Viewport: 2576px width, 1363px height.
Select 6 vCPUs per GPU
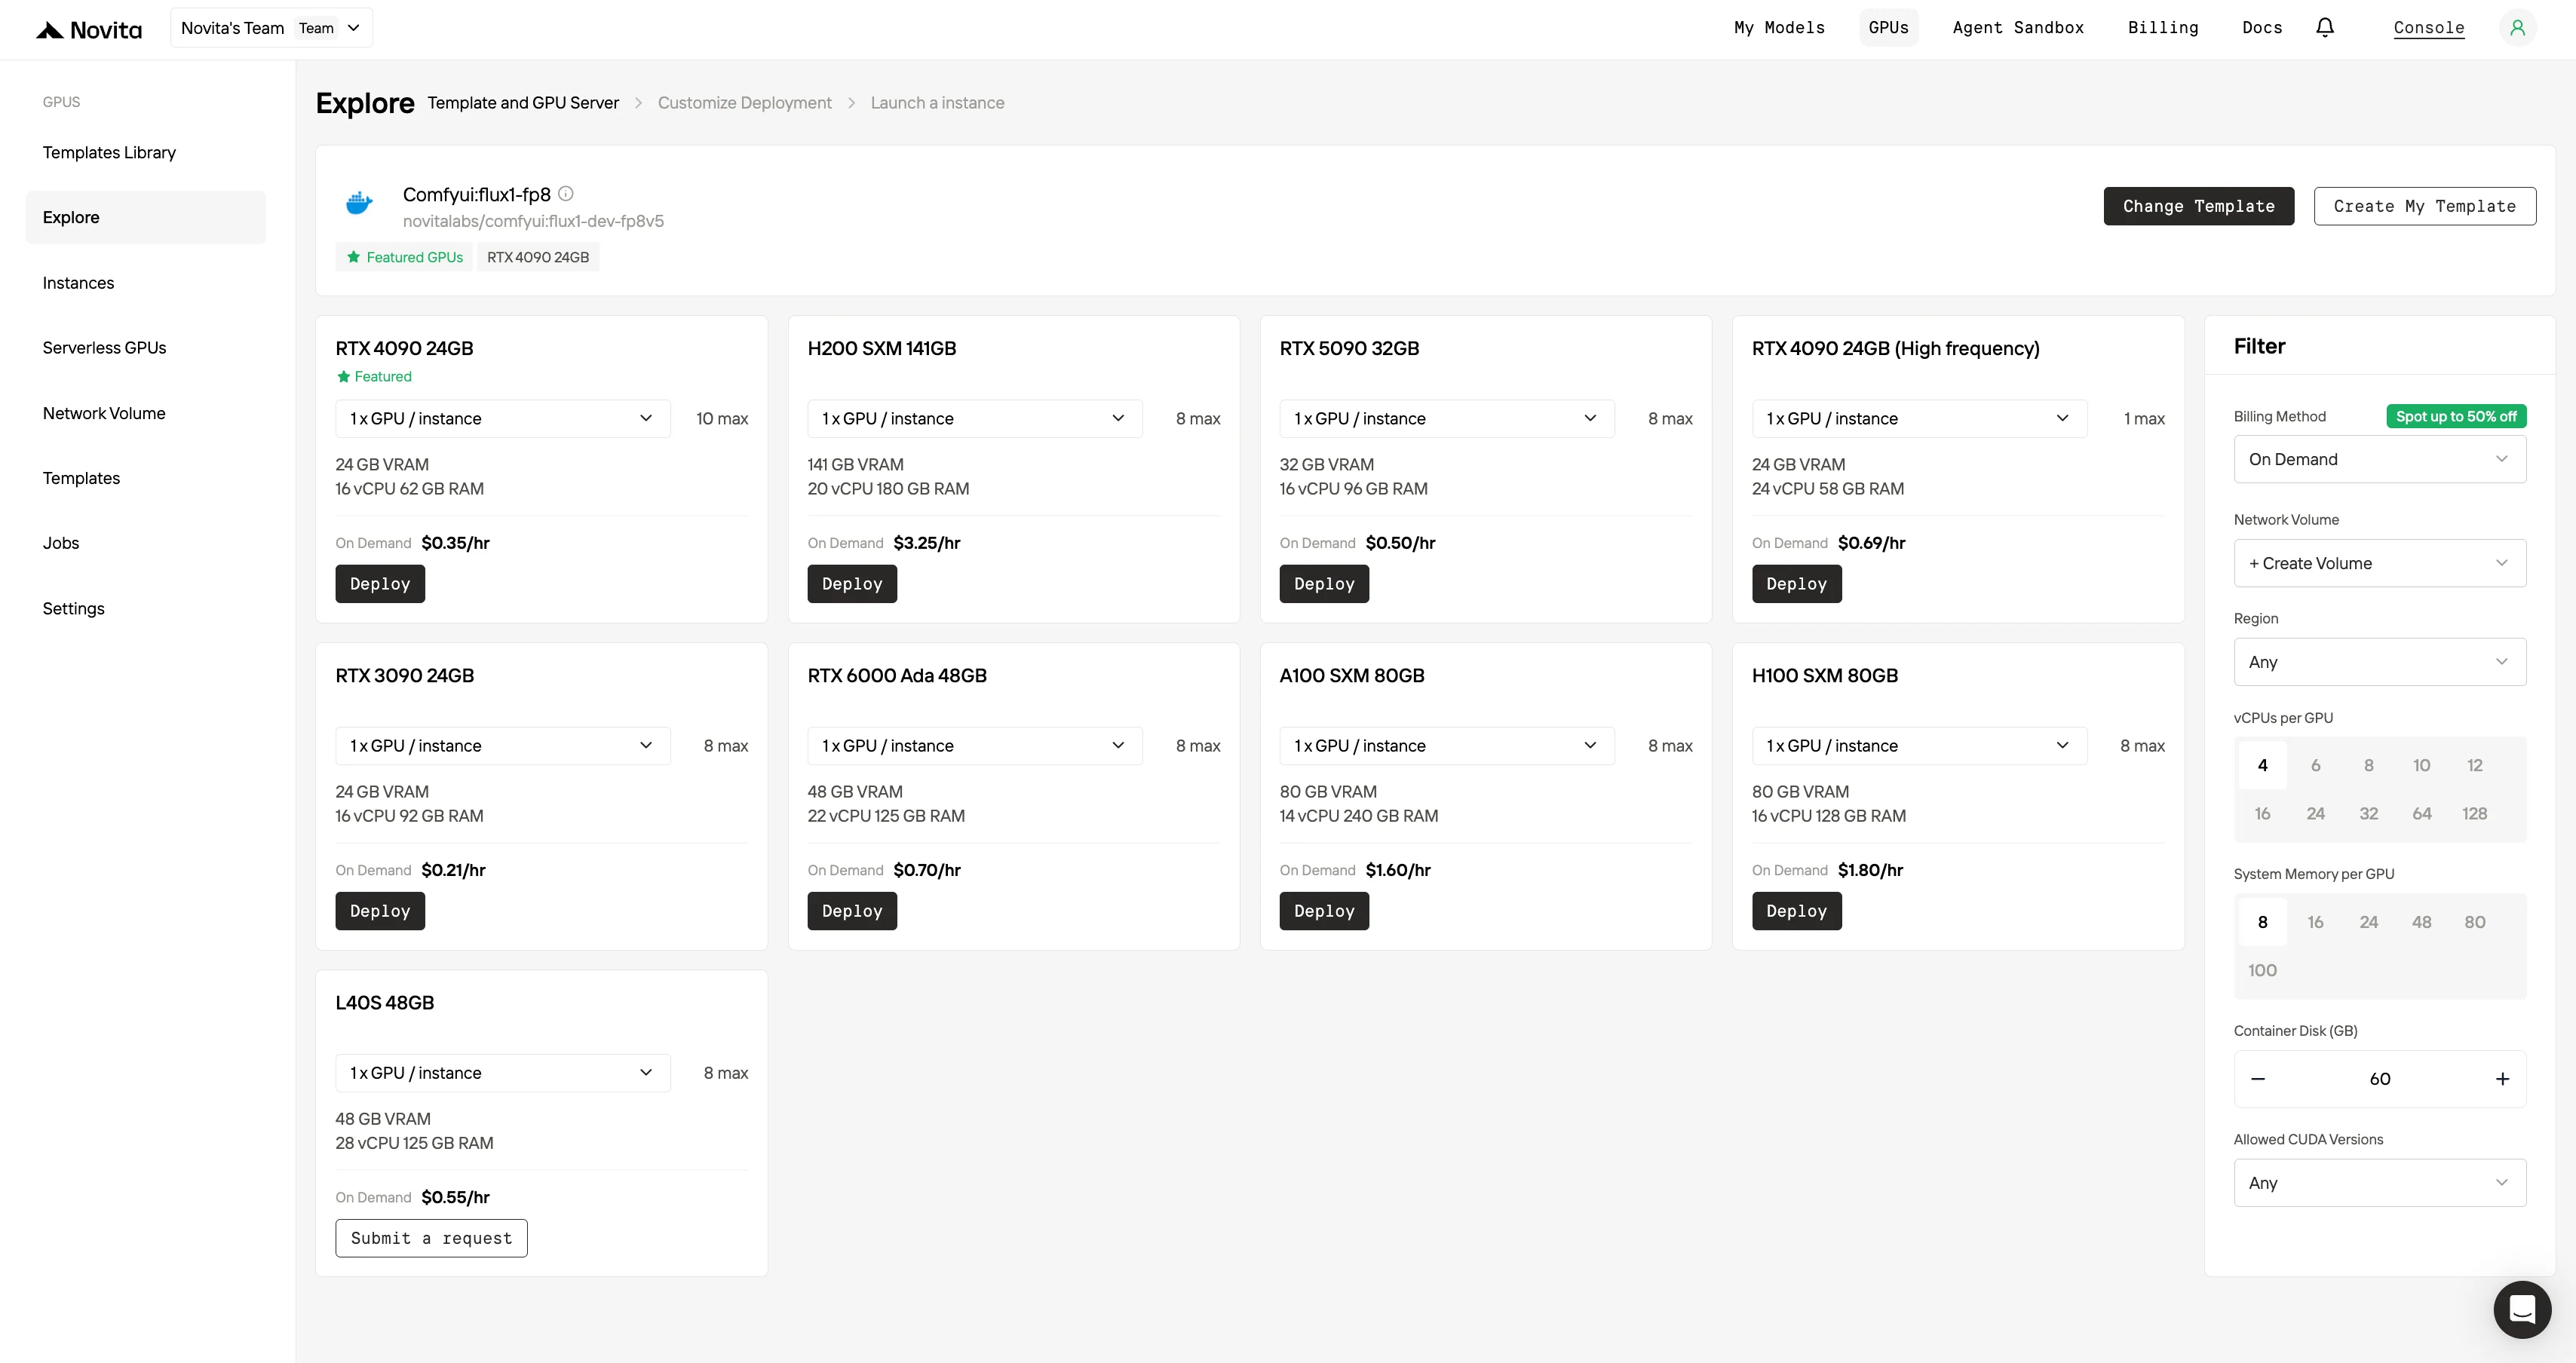pos(2315,765)
